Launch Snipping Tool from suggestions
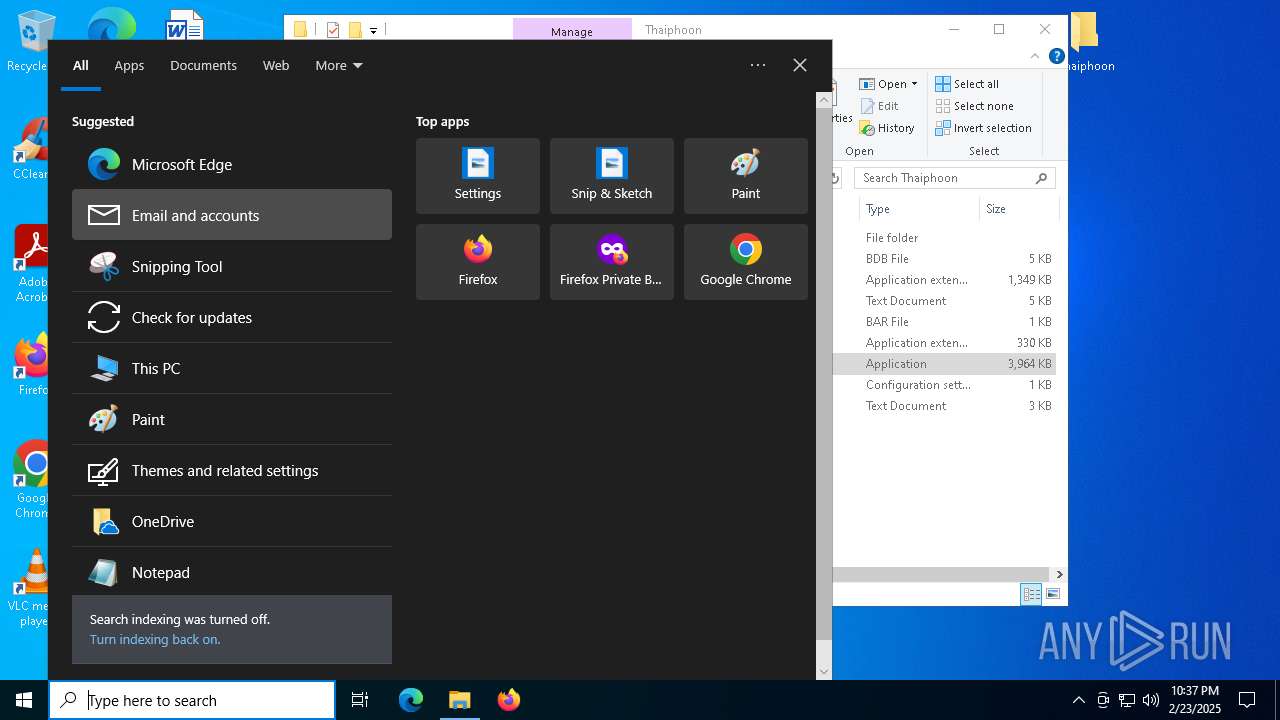Viewport: 1280px width, 720px height. pos(232,266)
